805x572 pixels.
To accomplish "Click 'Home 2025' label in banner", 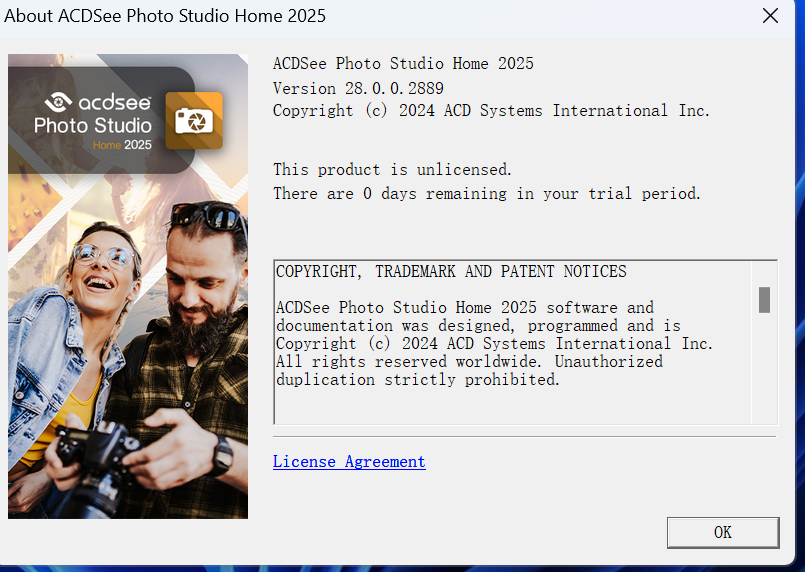I will [x=122, y=145].
